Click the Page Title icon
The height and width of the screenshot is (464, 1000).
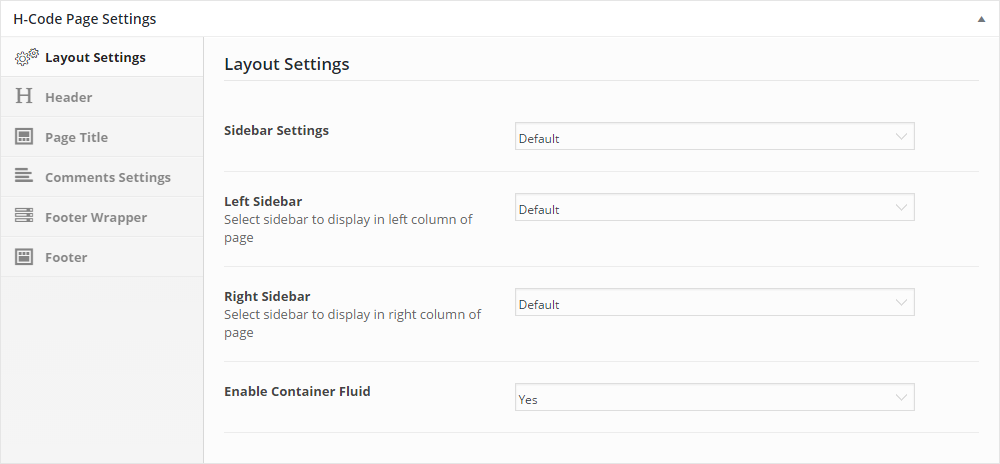(x=24, y=137)
